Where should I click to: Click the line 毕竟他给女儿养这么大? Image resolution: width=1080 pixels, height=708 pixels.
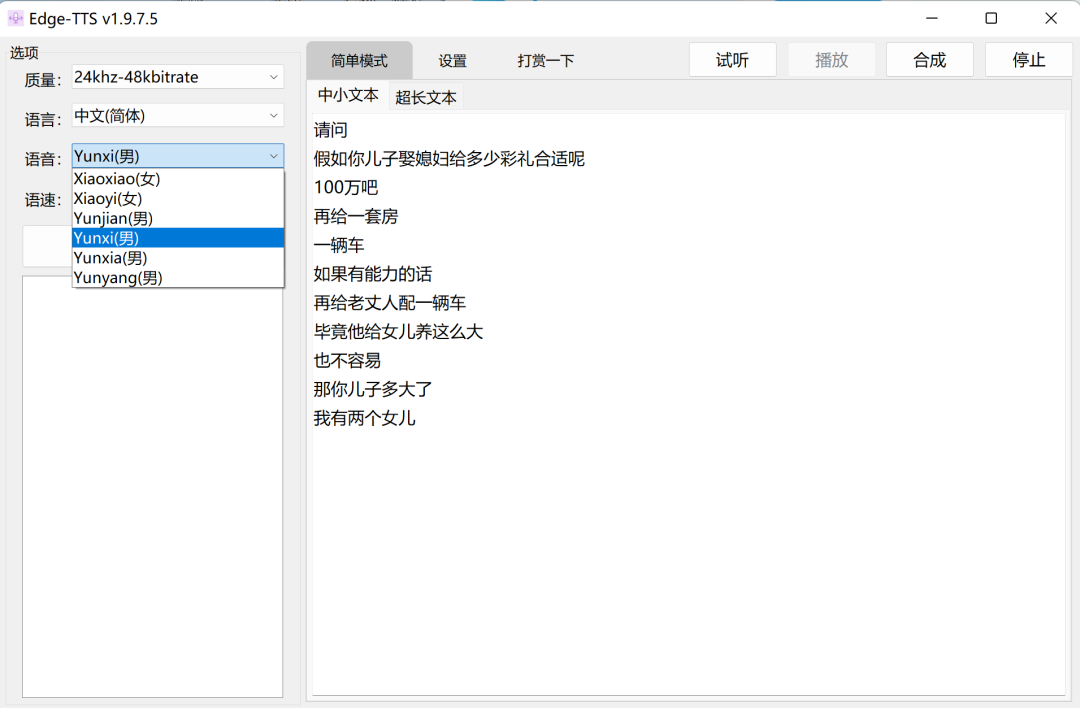398,332
